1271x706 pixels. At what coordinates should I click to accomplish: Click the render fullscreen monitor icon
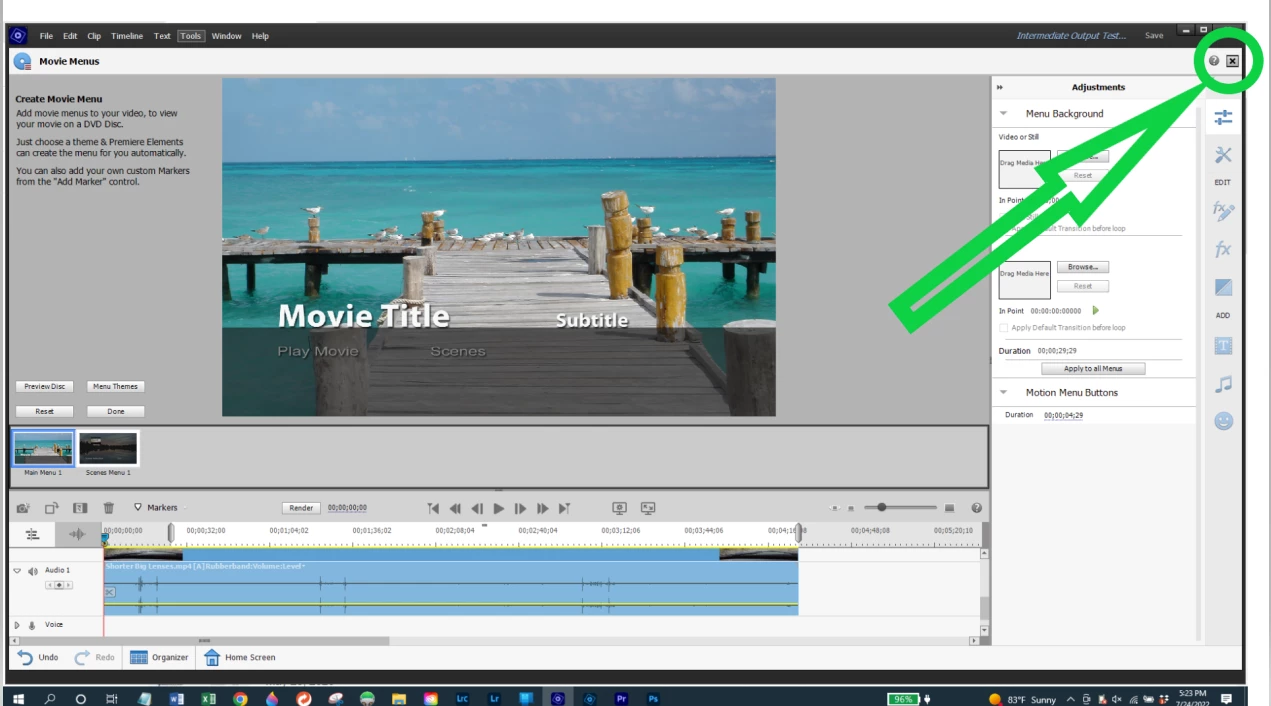tap(648, 508)
